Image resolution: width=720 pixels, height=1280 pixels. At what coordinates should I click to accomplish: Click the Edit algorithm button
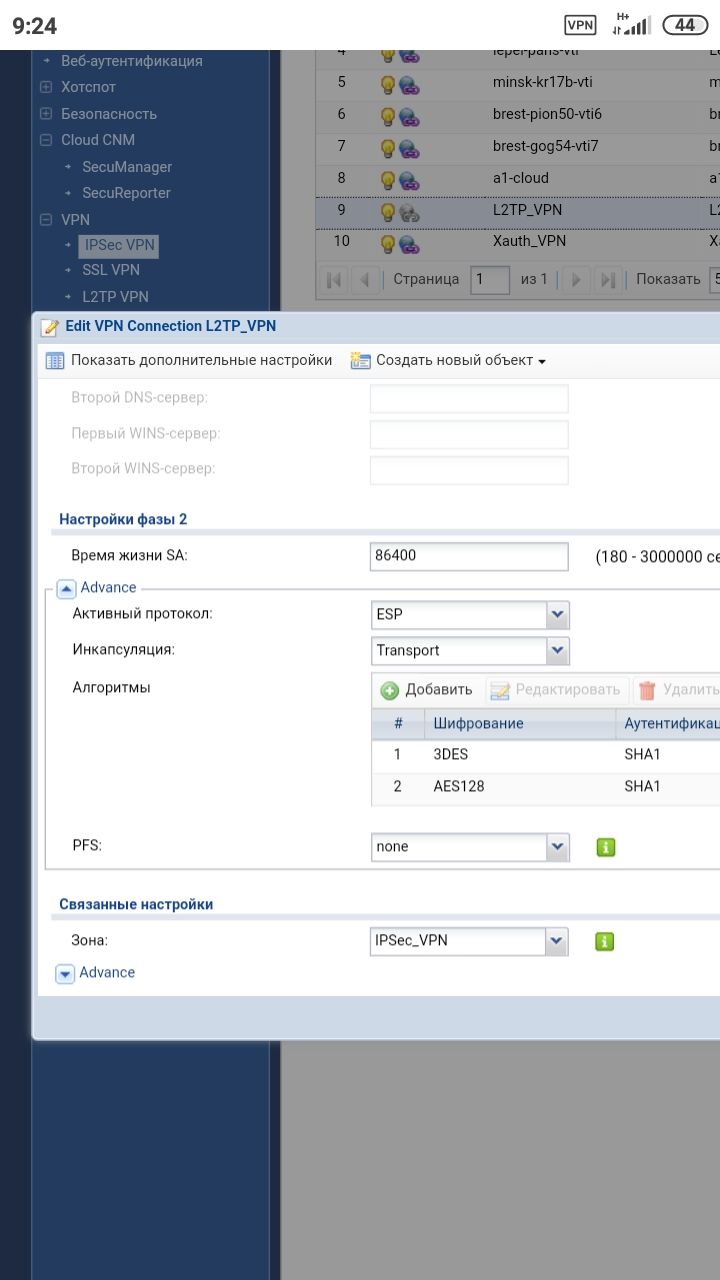[558, 690]
